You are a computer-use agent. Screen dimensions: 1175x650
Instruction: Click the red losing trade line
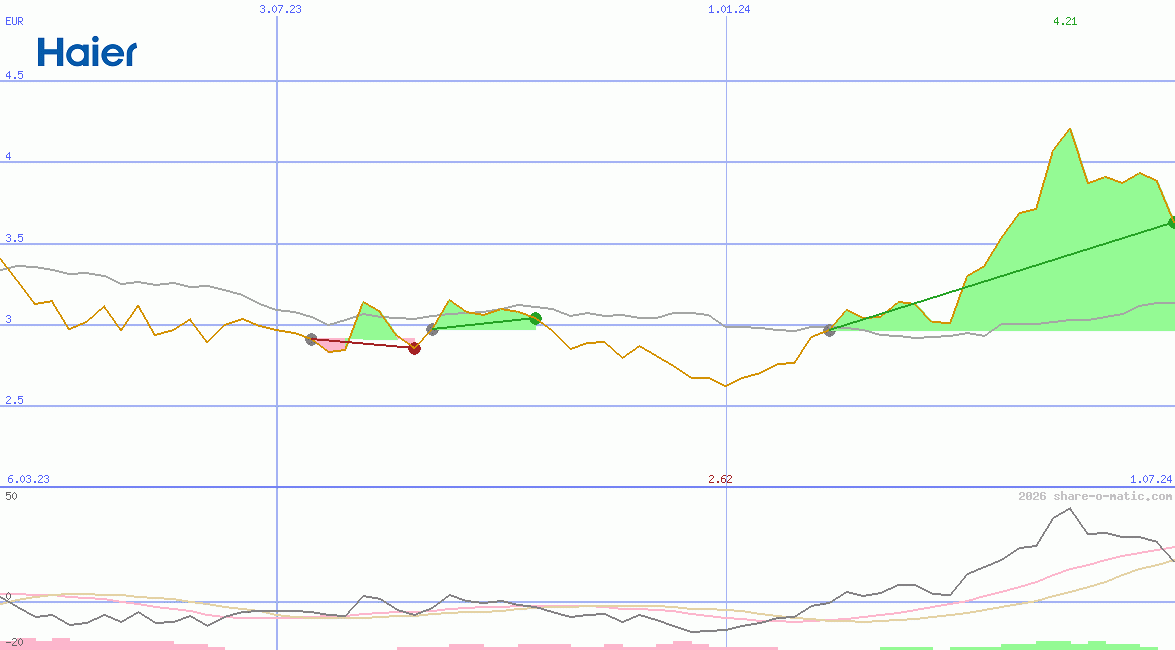[x=362, y=344]
